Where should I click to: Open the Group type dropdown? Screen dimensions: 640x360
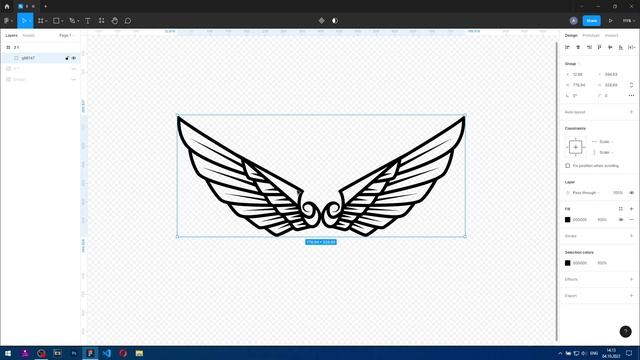572,64
